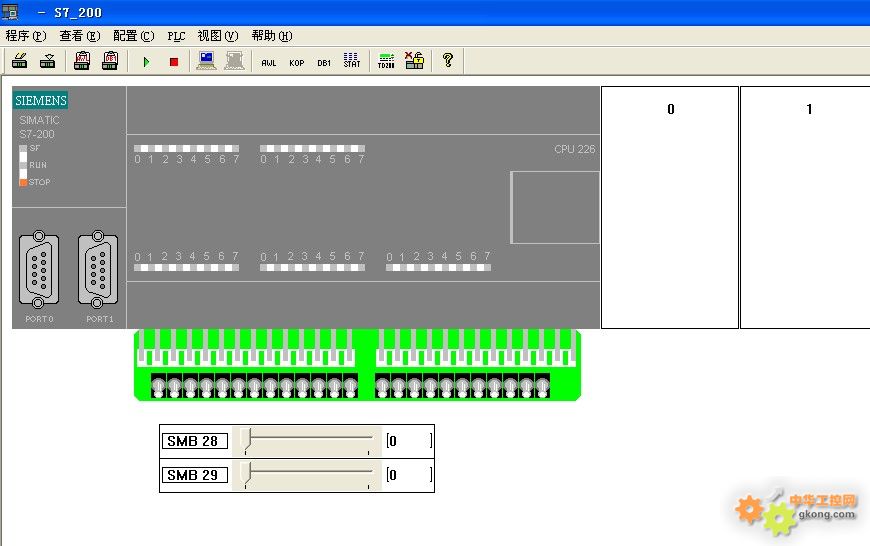Screen dimensions: 870x546
Task: Click the padlock password icon
Action: (x=414, y=60)
